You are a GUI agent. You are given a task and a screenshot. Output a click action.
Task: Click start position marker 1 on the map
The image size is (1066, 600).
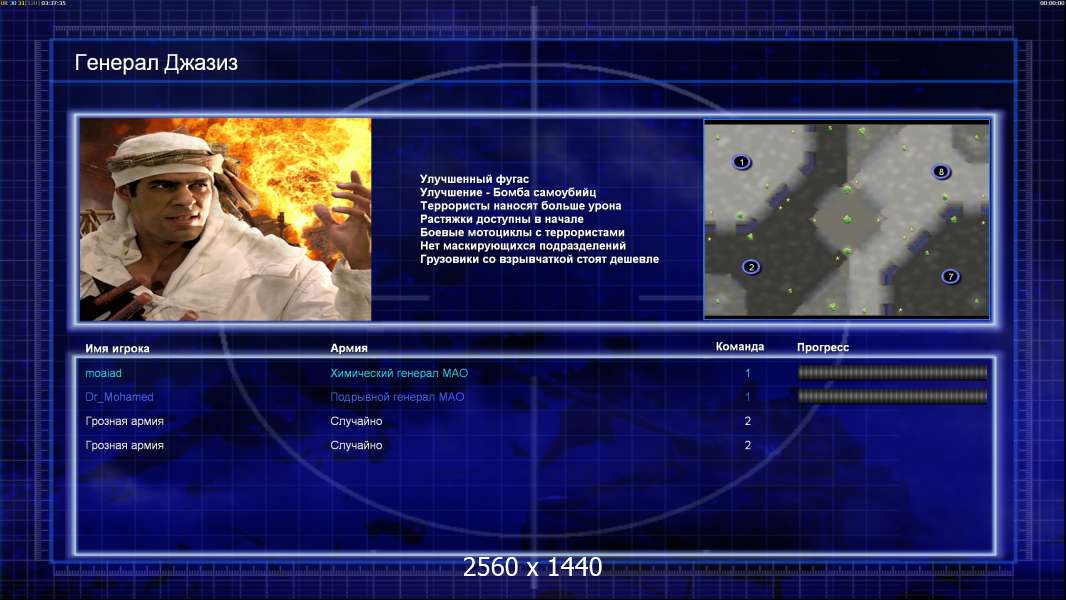[741, 162]
